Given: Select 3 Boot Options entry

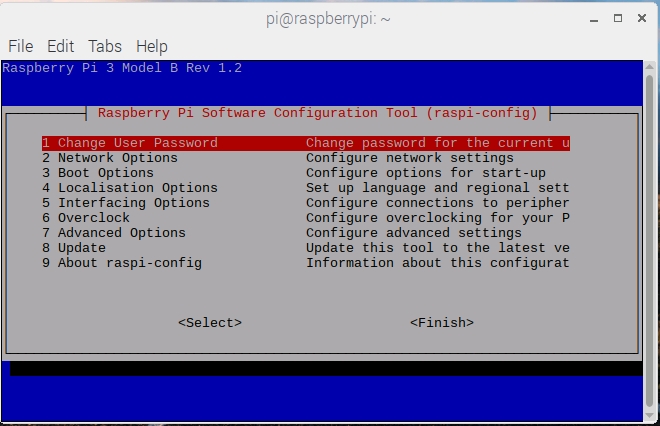Looking at the screenshot, I should (306, 173).
